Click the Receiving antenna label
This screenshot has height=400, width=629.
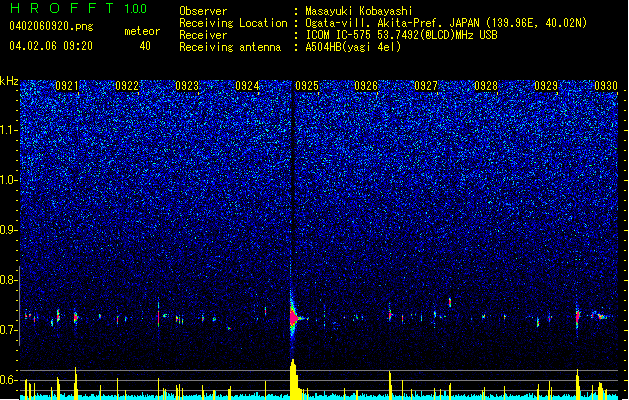pyautogui.click(x=230, y=47)
